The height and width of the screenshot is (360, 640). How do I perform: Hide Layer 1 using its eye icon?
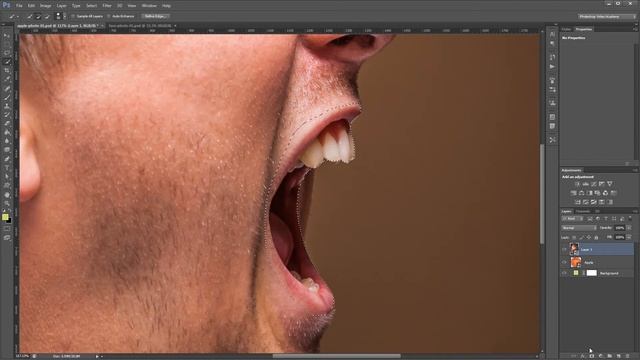click(565, 249)
